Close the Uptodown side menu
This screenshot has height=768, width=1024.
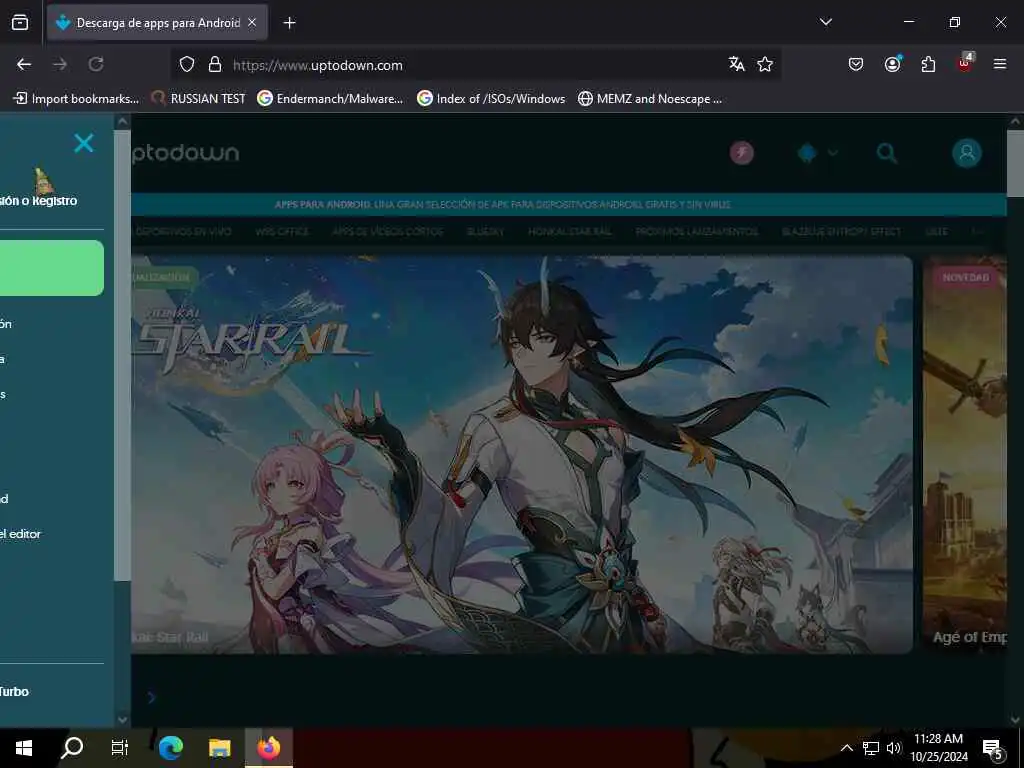[84, 142]
